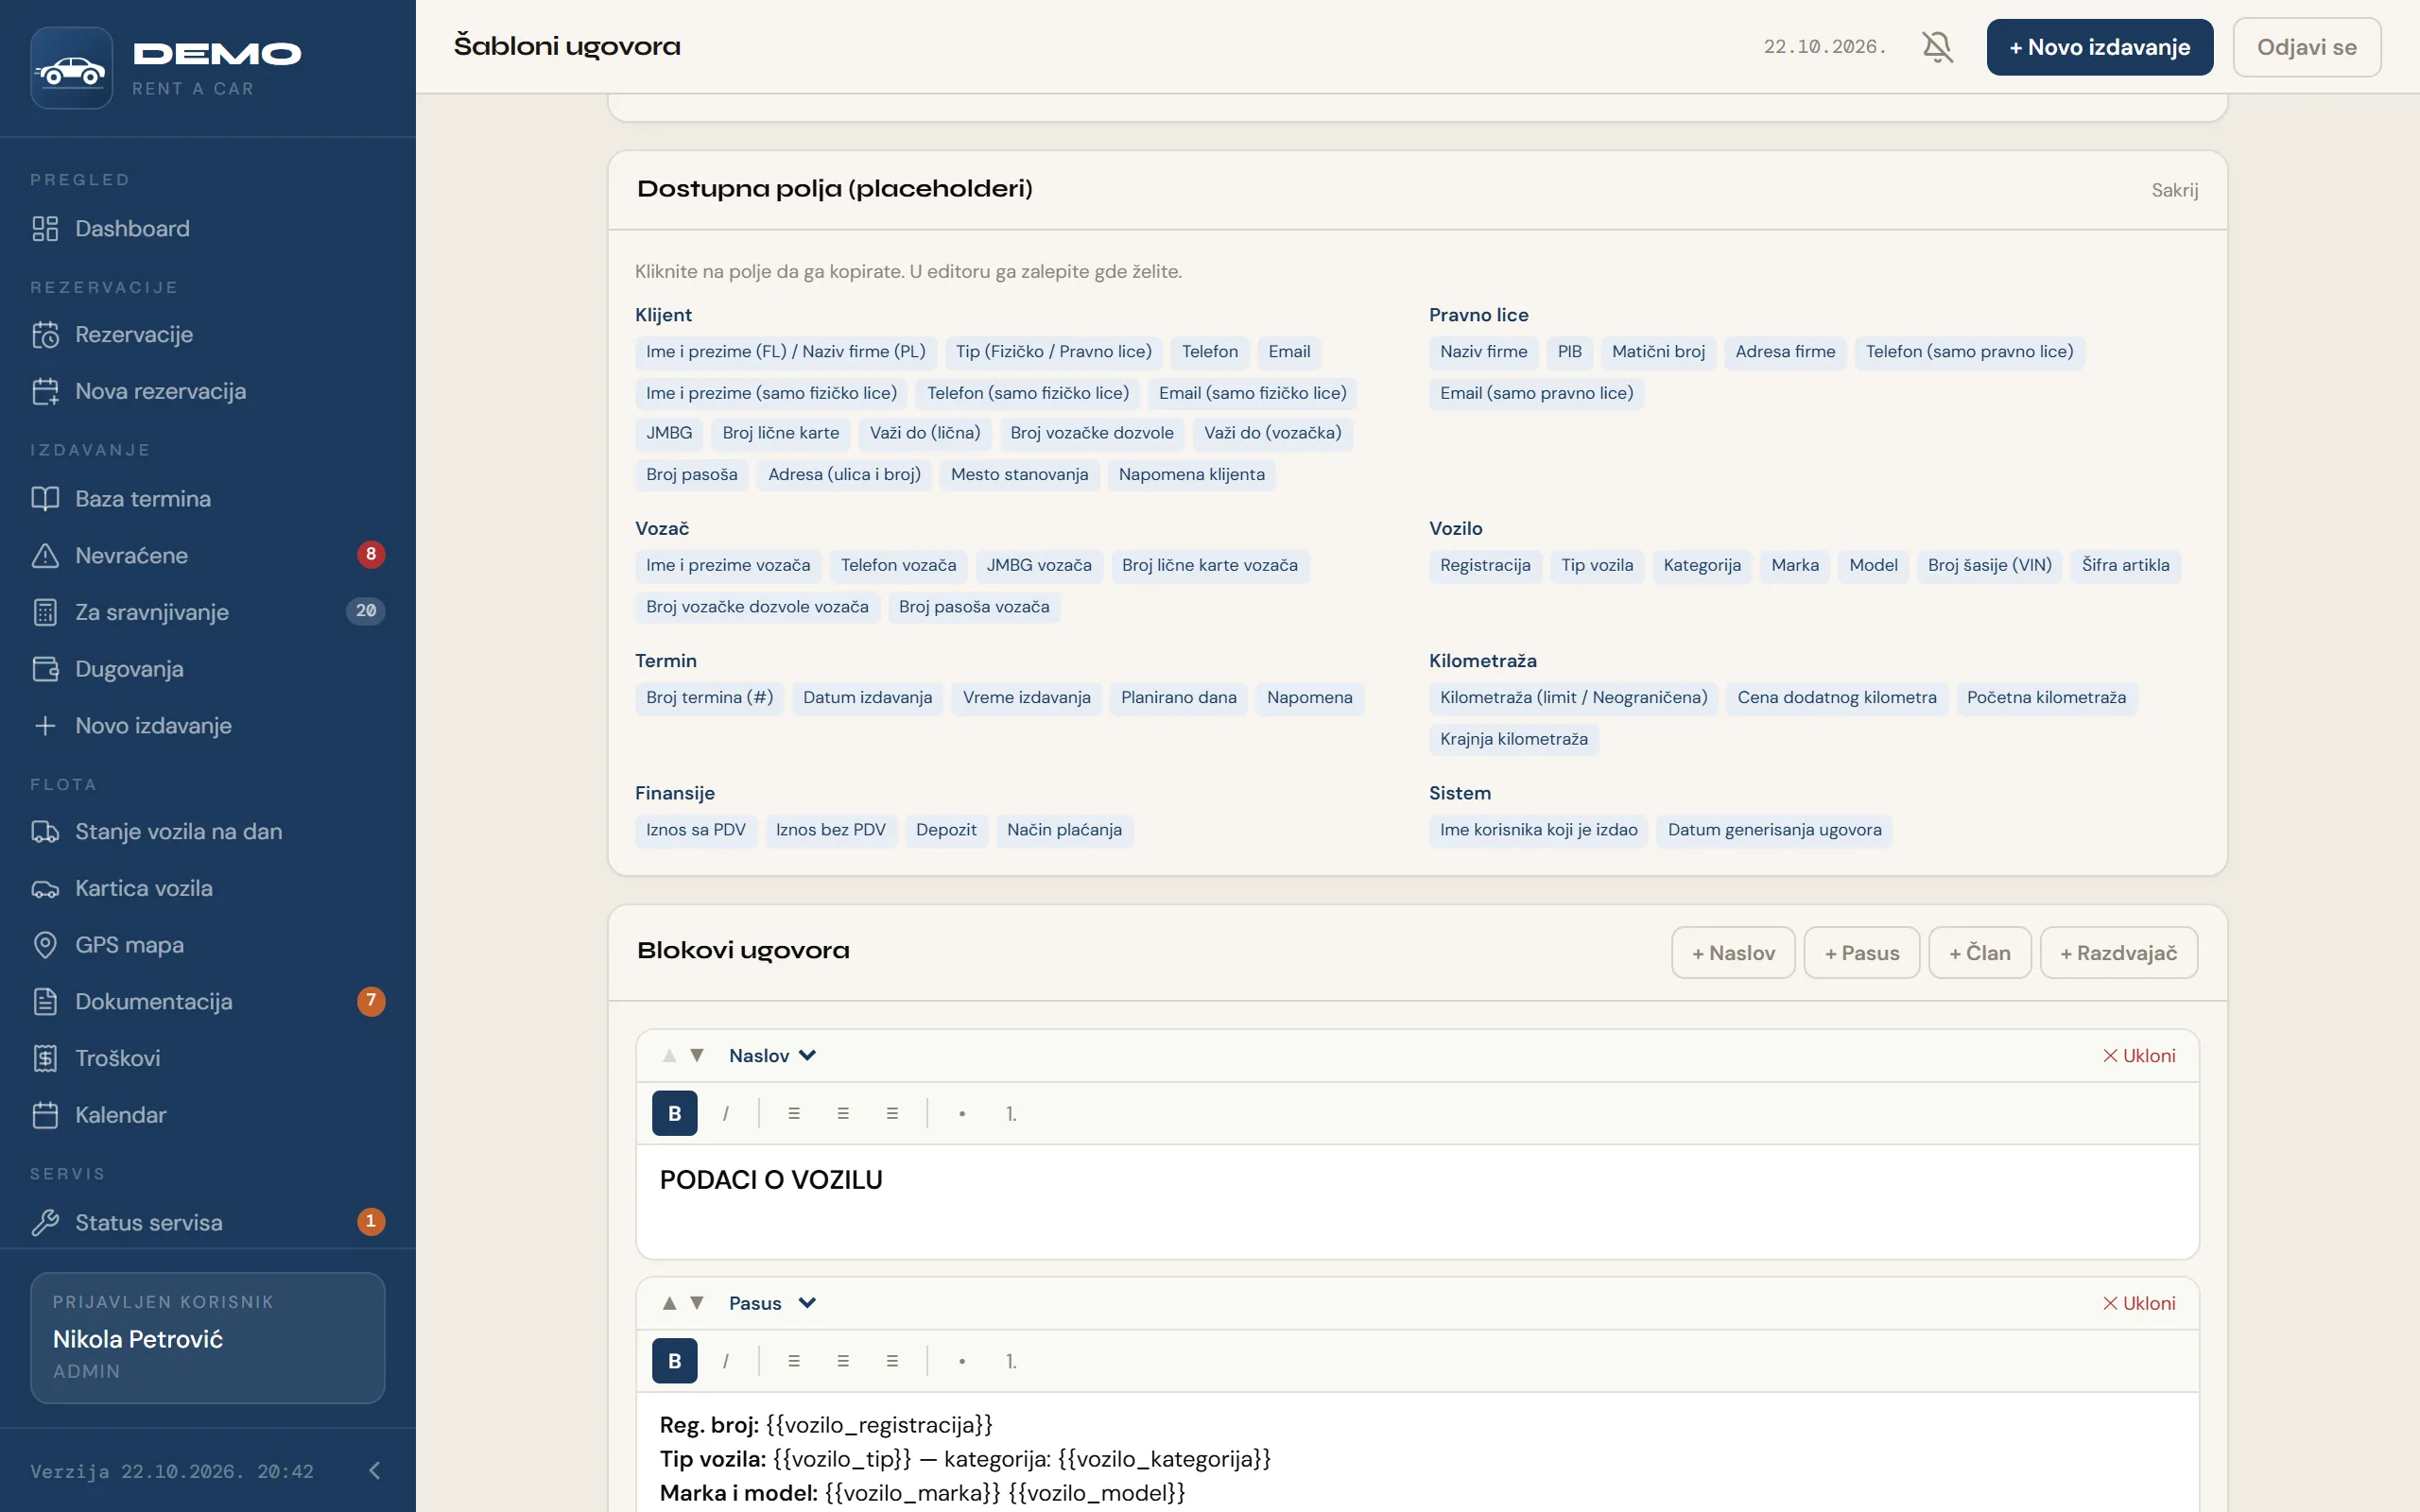This screenshot has width=2420, height=1512.
Task: Collapse the sidebar with the chevron arrow
Action: pos(374,1470)
